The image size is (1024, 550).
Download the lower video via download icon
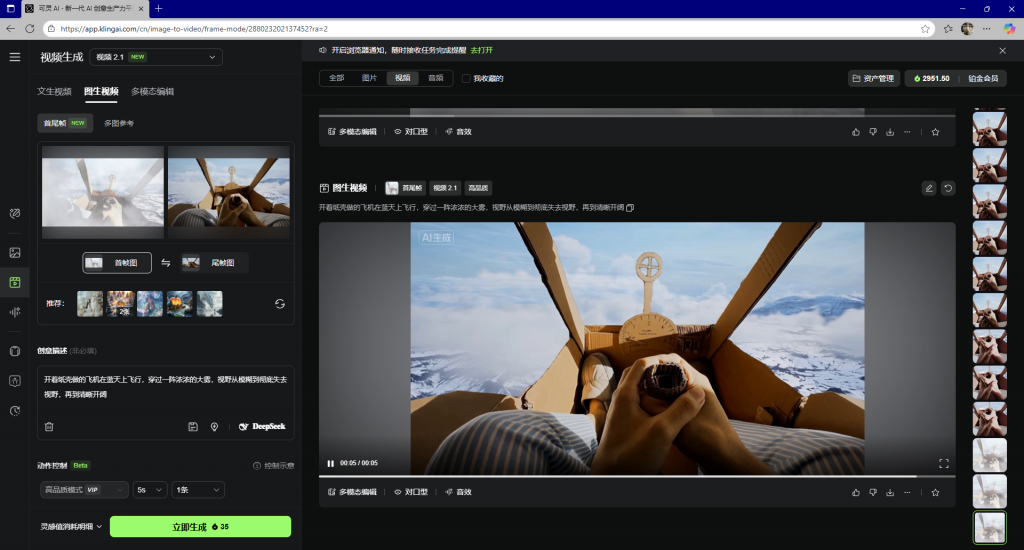pos(890,492)
